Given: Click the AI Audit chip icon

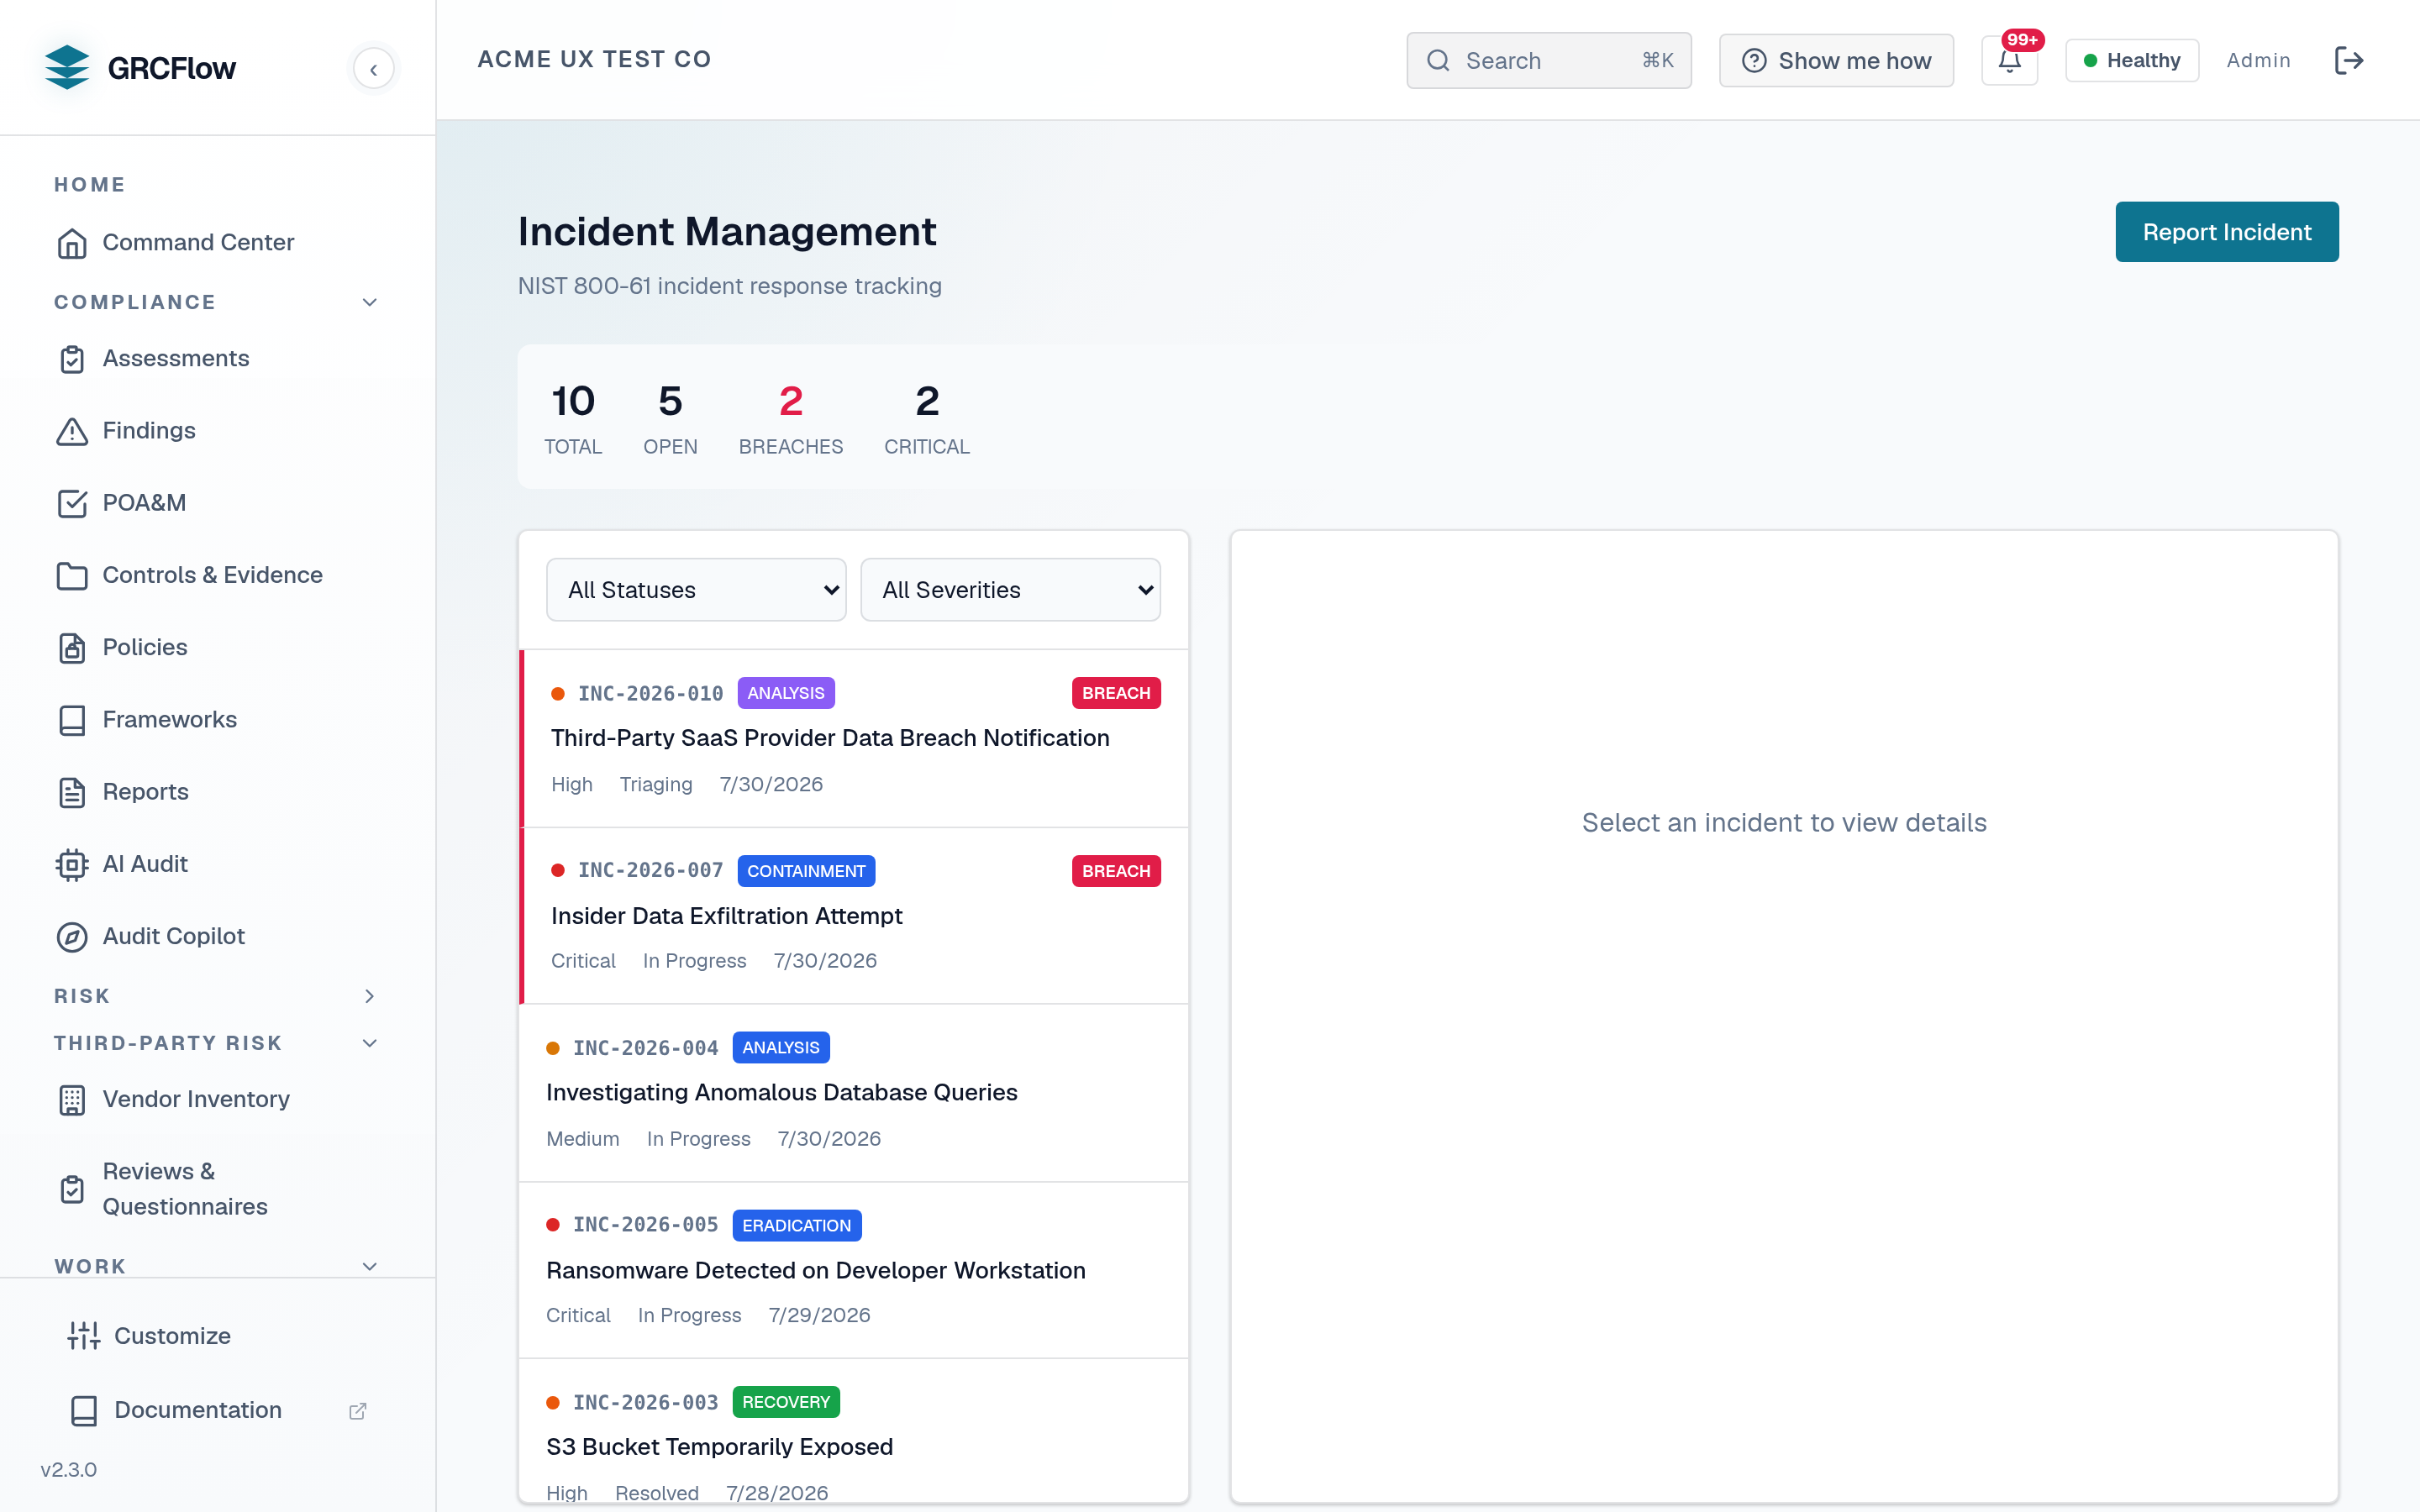Looking at the screenshot, I should tap(72, 864).
